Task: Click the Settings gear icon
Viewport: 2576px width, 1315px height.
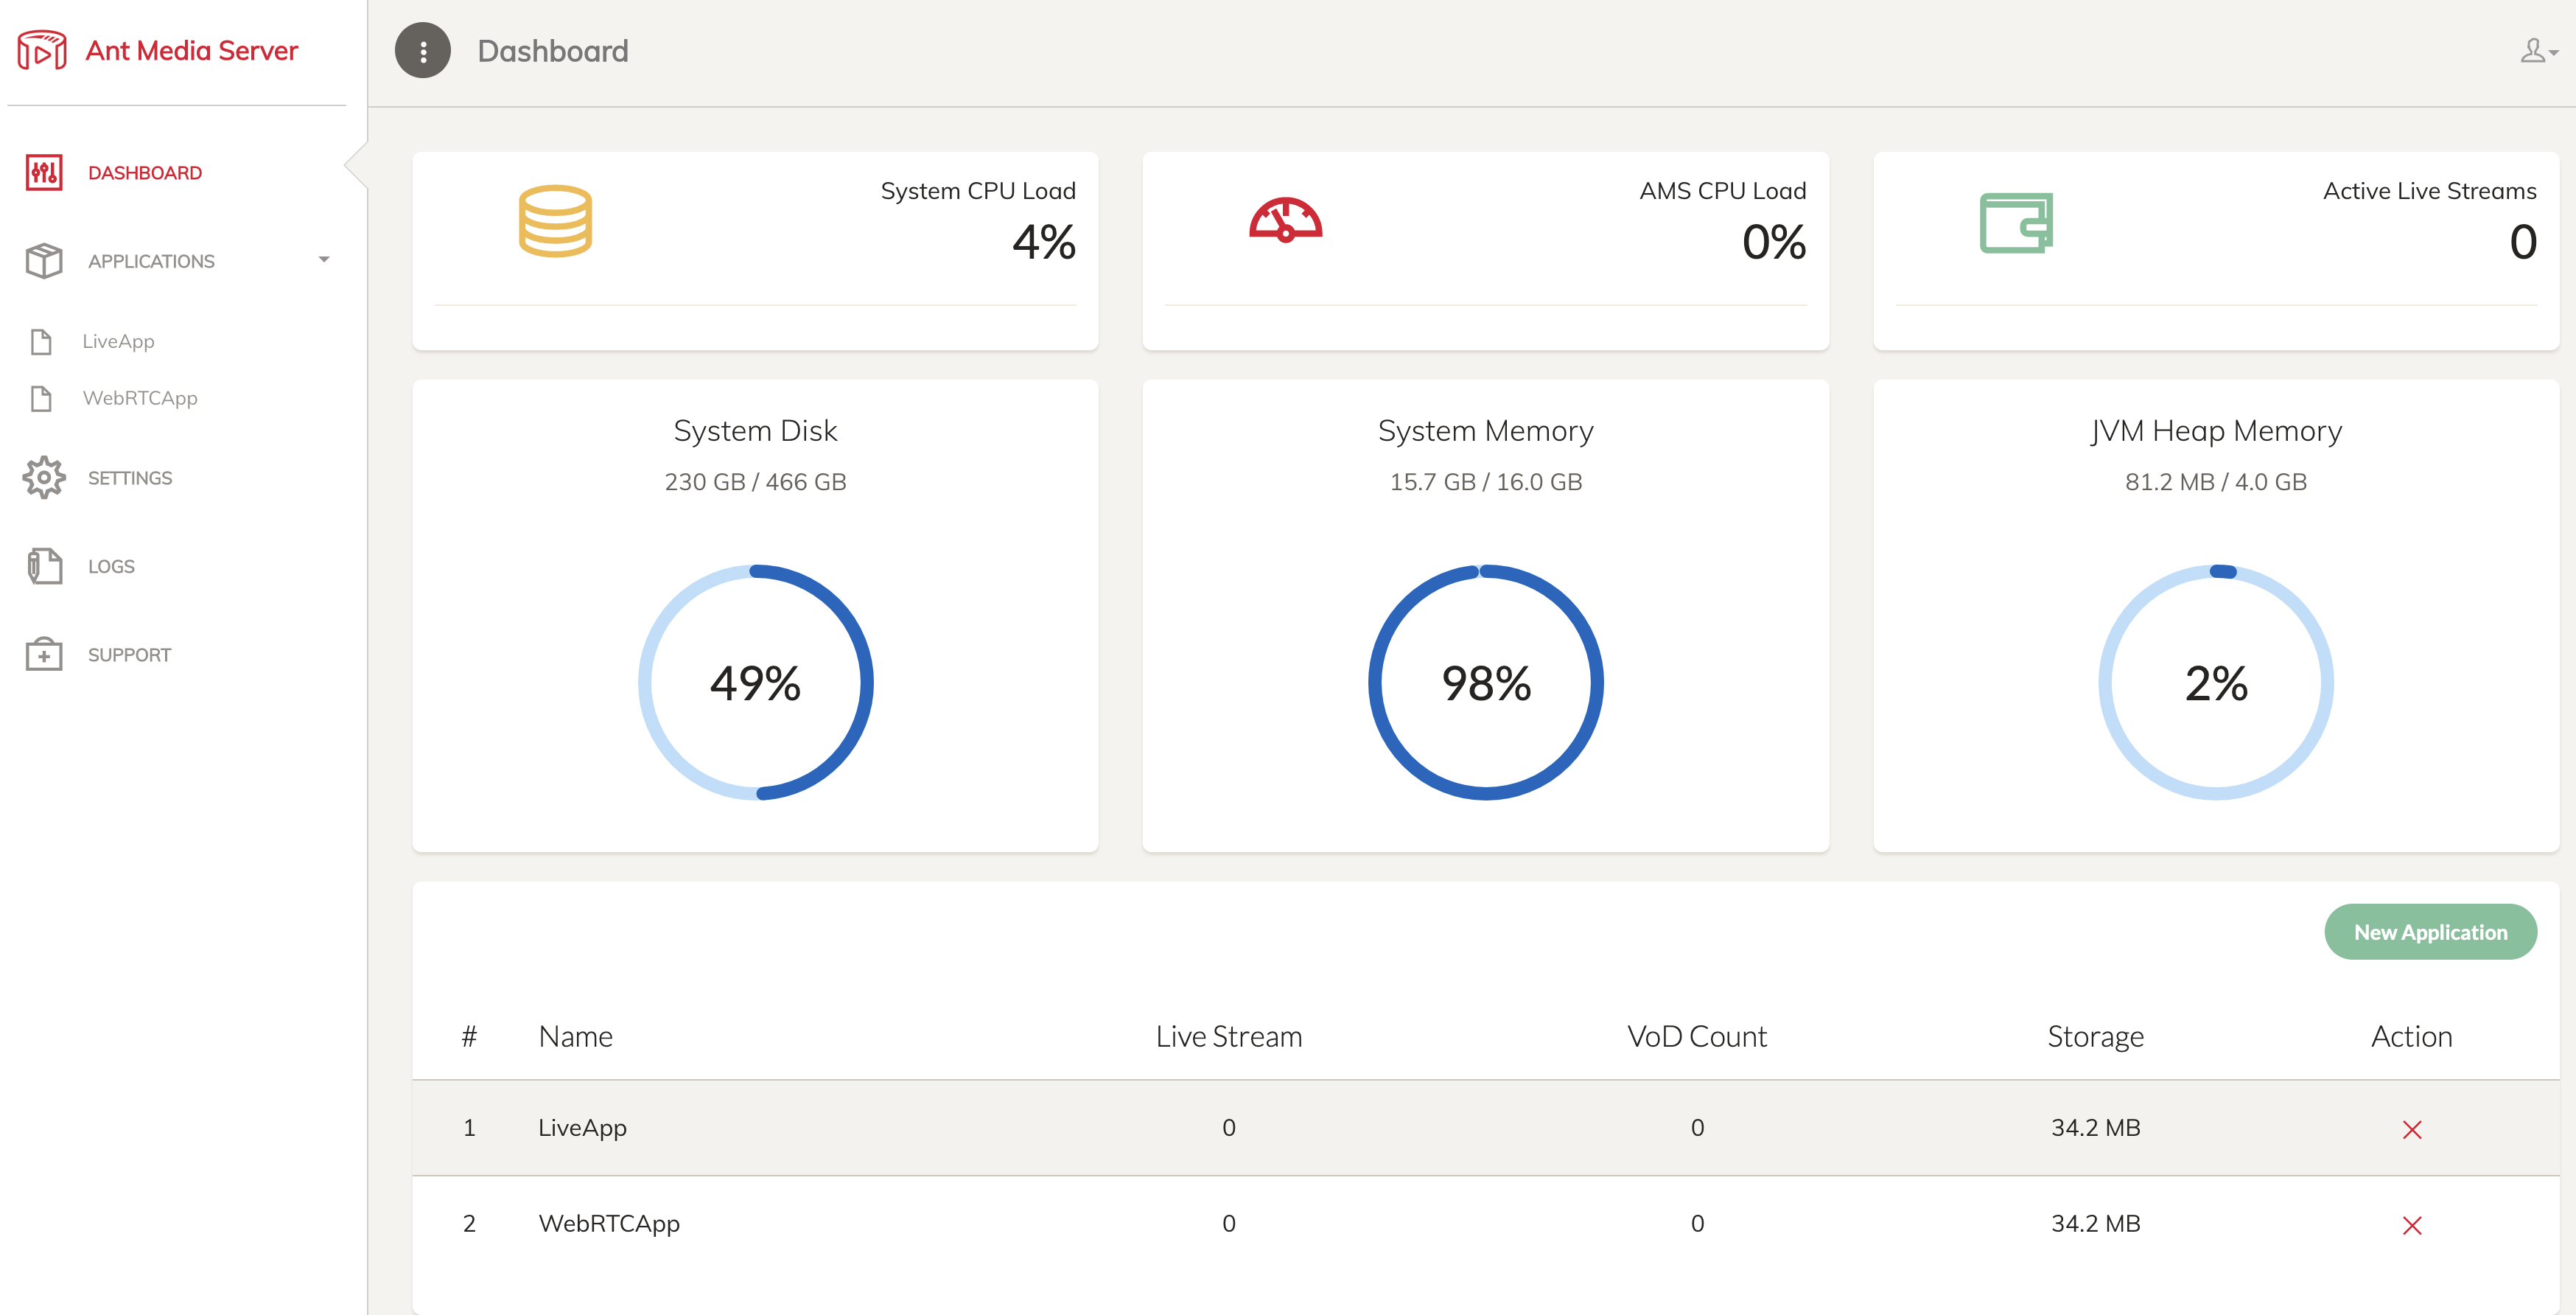Action: click(44, 478)
